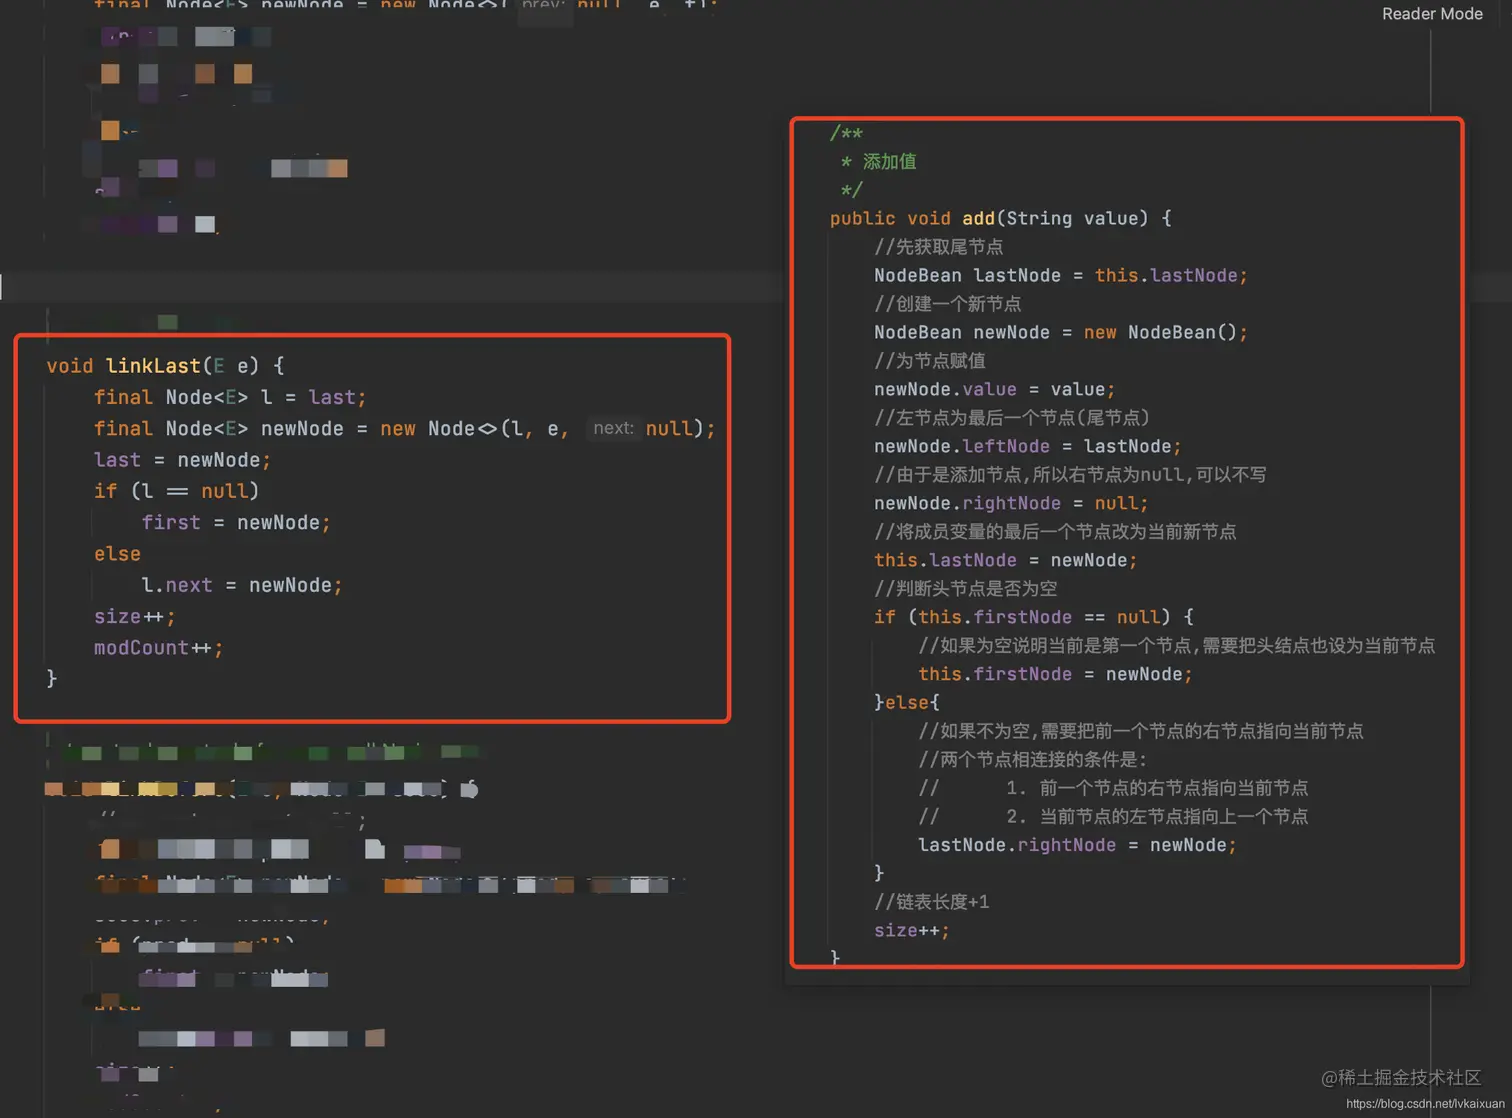
Task: Click comment '2. 当前节点的左节点指向上一个节点'
Action: coord(1157,816)
